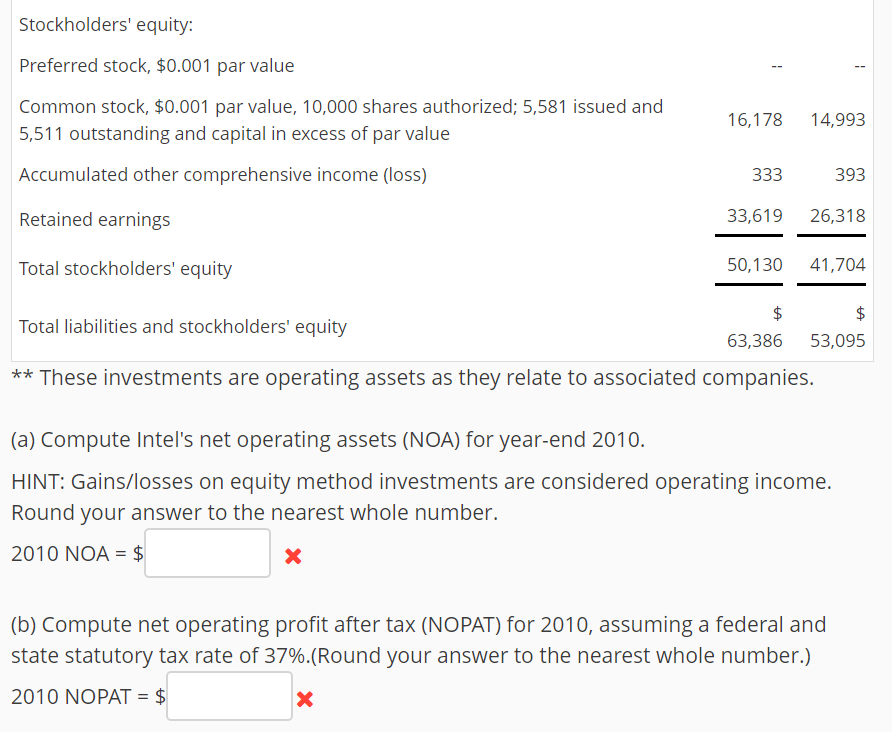Click the value 14,993 for common stock

(840, 119)
